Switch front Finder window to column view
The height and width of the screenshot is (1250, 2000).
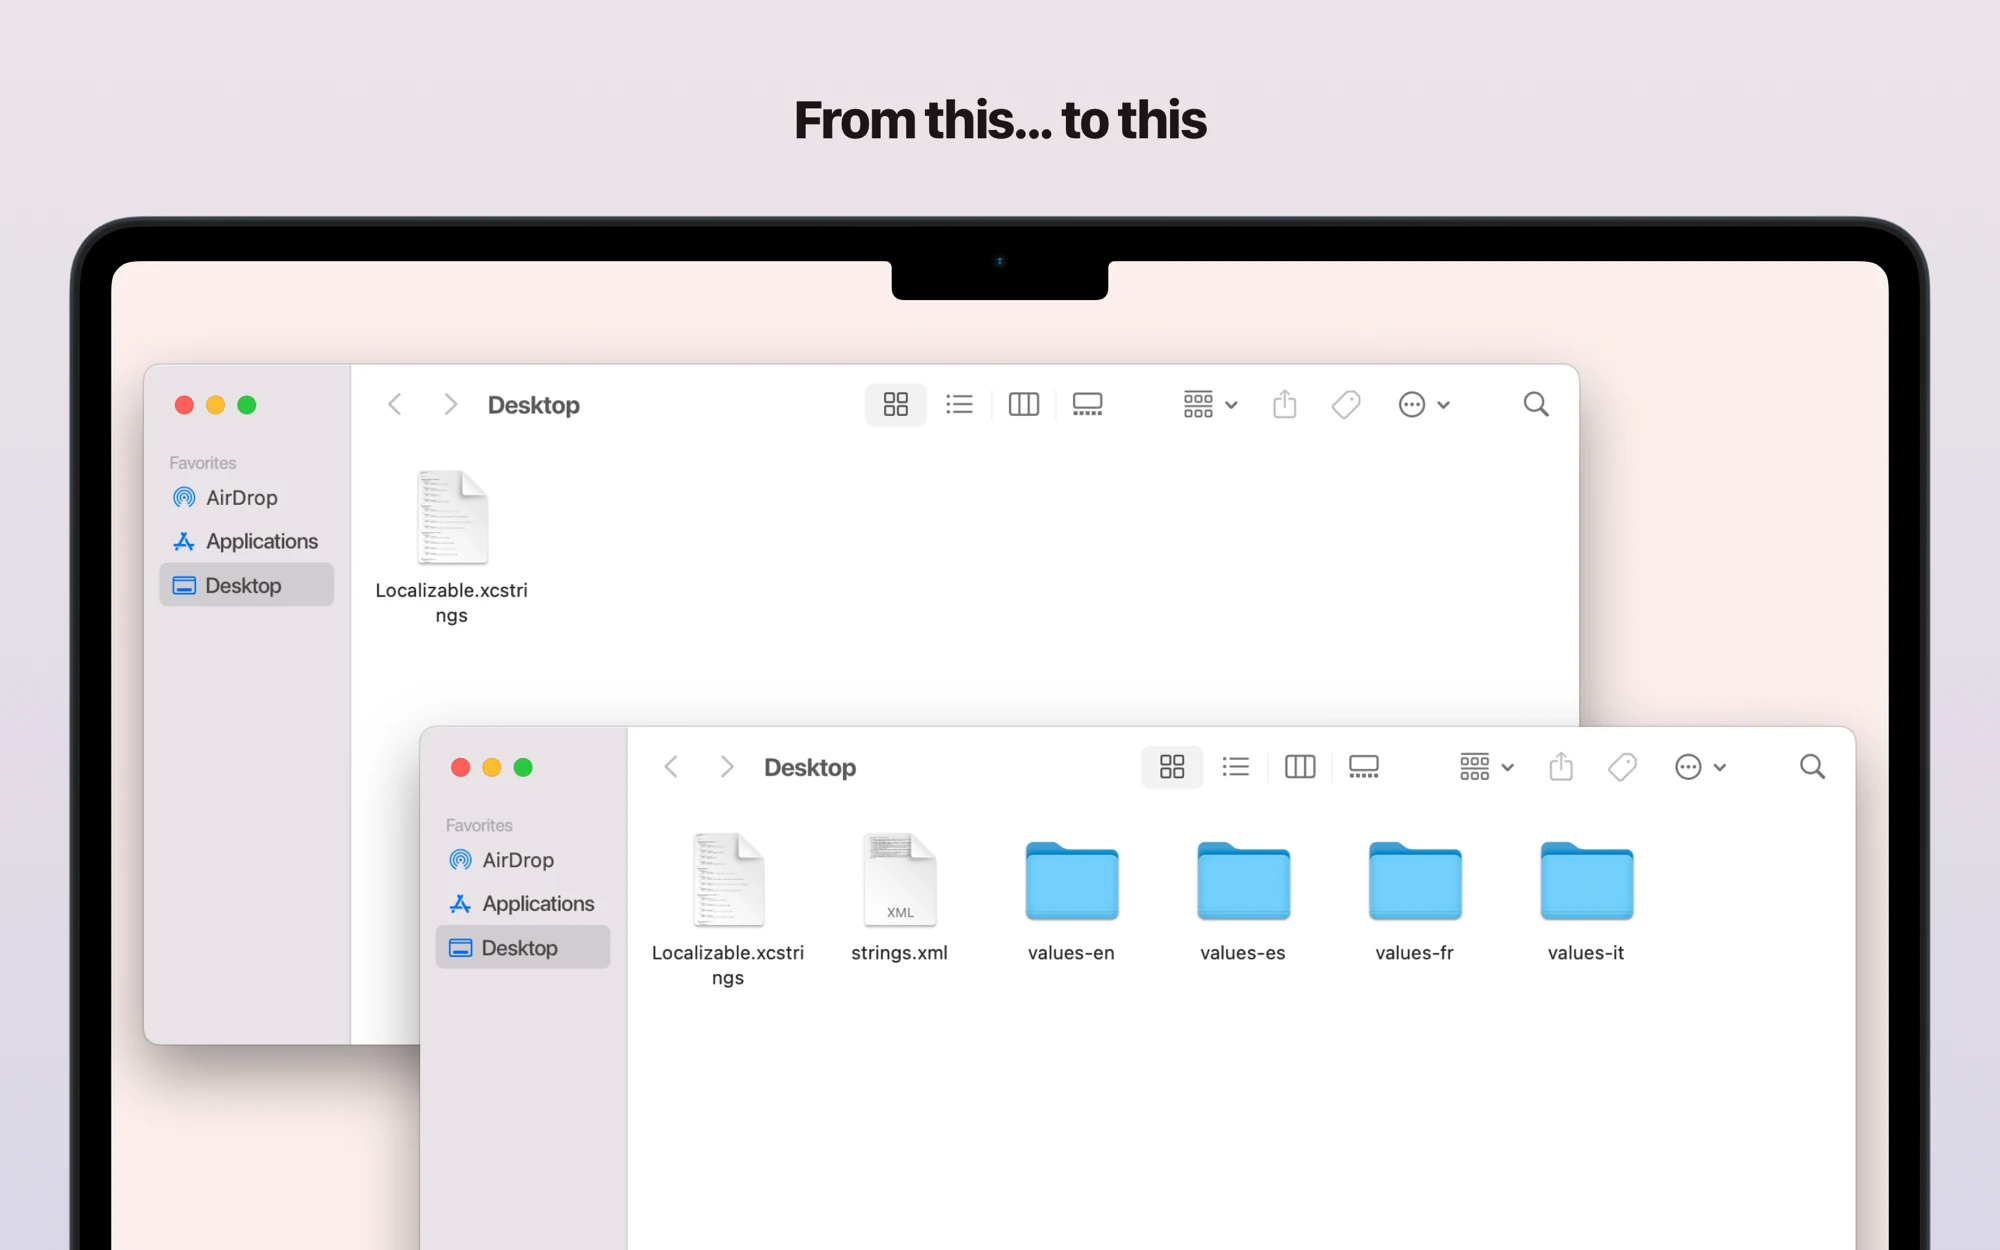coord(1299,767)
